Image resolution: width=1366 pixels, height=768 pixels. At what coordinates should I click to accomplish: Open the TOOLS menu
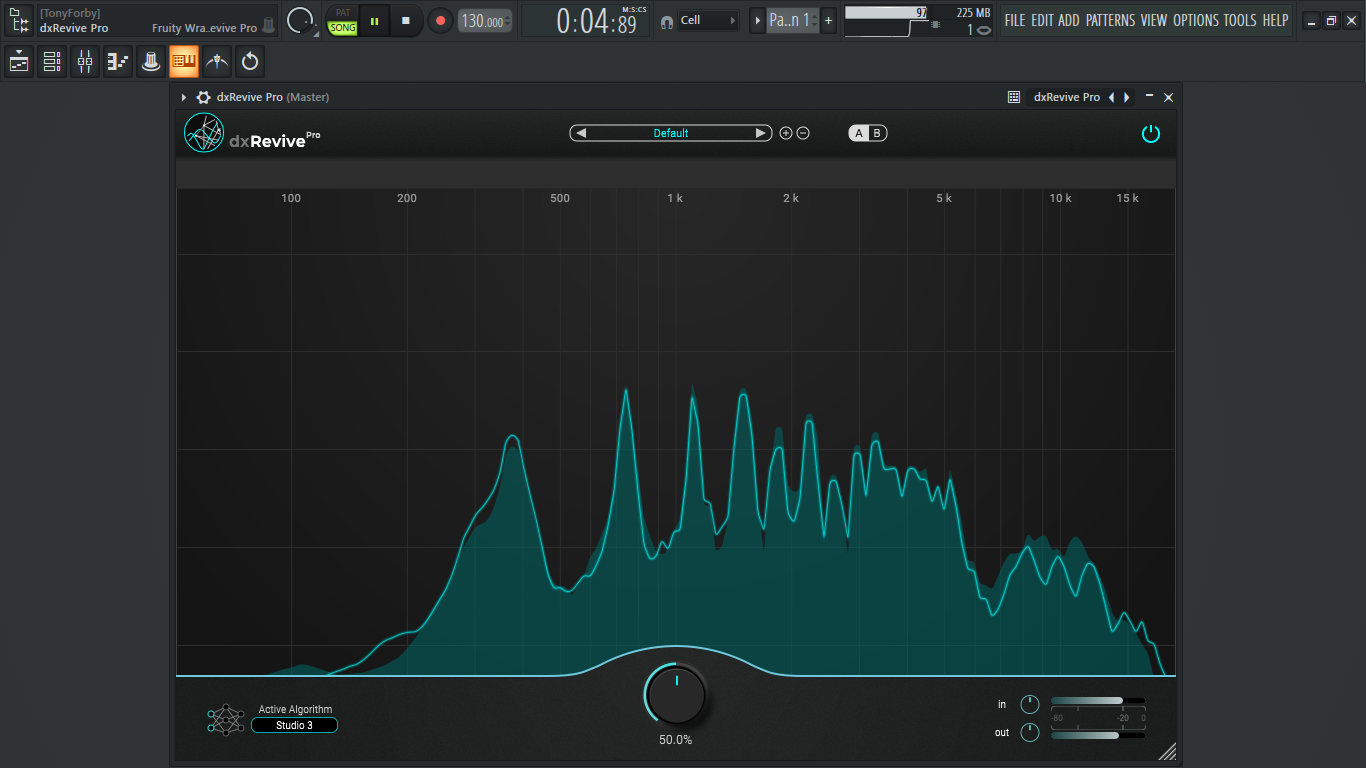tap(1240, 20)
